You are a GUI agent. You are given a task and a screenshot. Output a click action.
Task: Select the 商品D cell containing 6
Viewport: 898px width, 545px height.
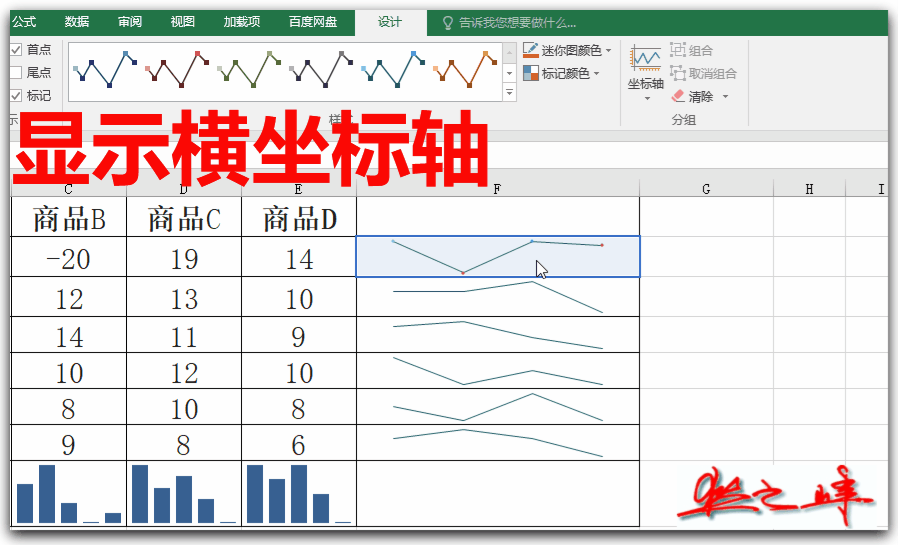[299, 444]
